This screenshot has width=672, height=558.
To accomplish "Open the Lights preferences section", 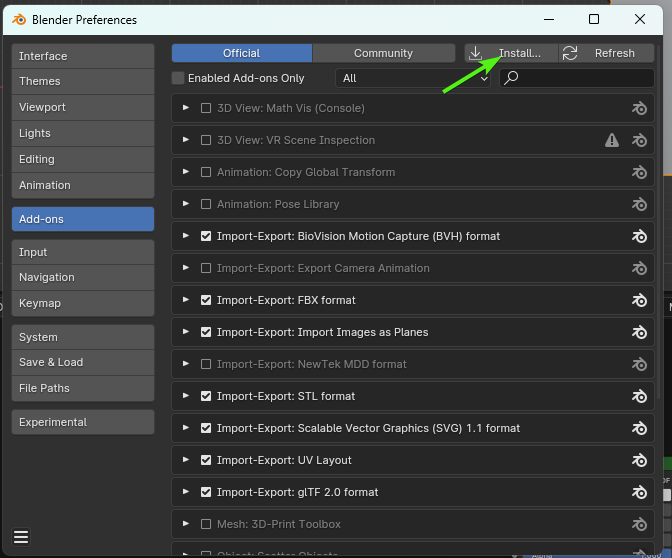I will coord(83,133).
